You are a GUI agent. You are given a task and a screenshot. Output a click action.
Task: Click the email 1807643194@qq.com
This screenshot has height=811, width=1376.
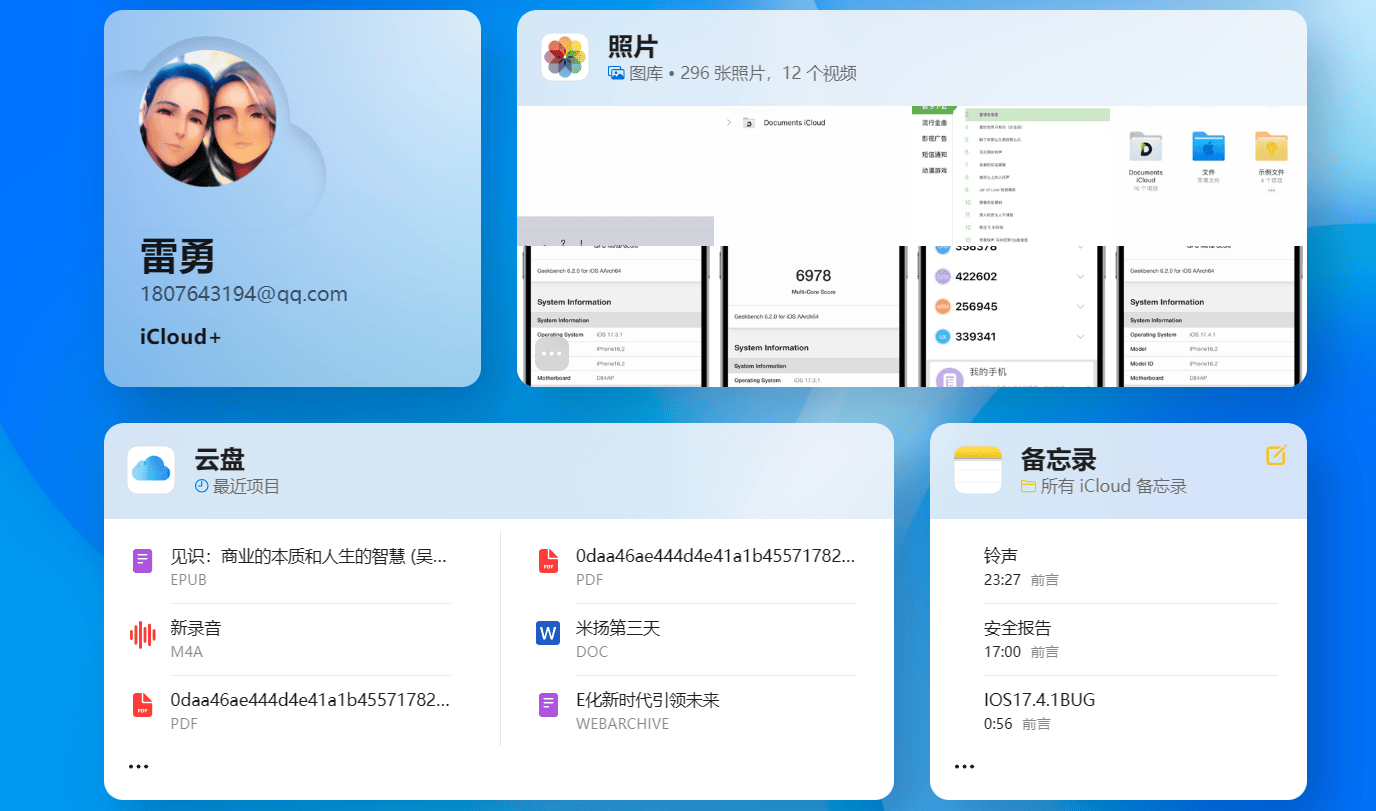point(244,294)
